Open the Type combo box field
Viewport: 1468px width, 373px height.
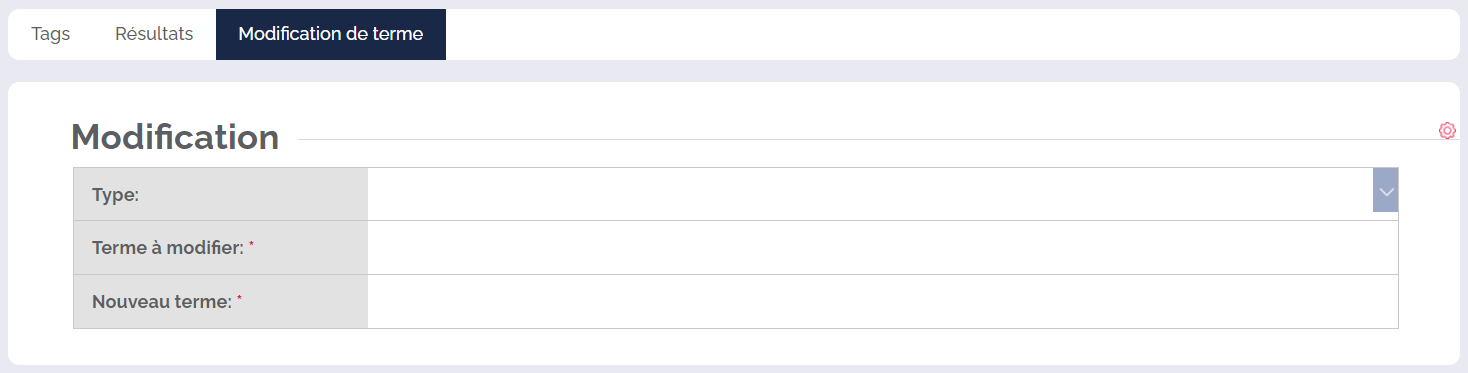[x=882, y=194]
